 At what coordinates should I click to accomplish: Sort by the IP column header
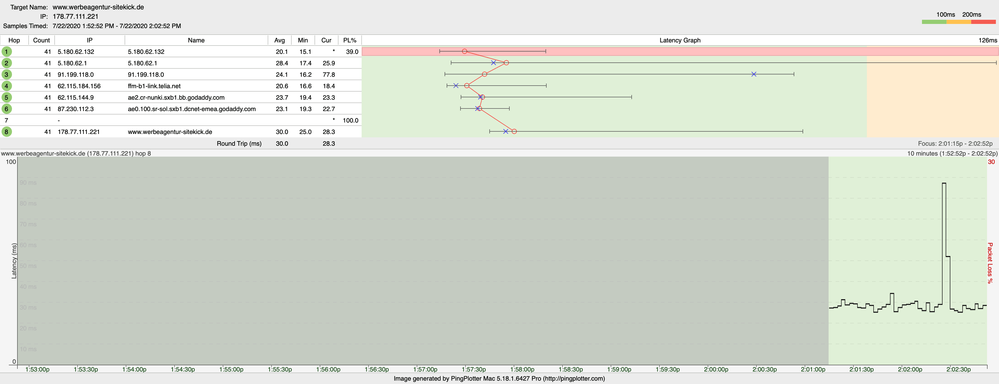(x=89, y=39)
